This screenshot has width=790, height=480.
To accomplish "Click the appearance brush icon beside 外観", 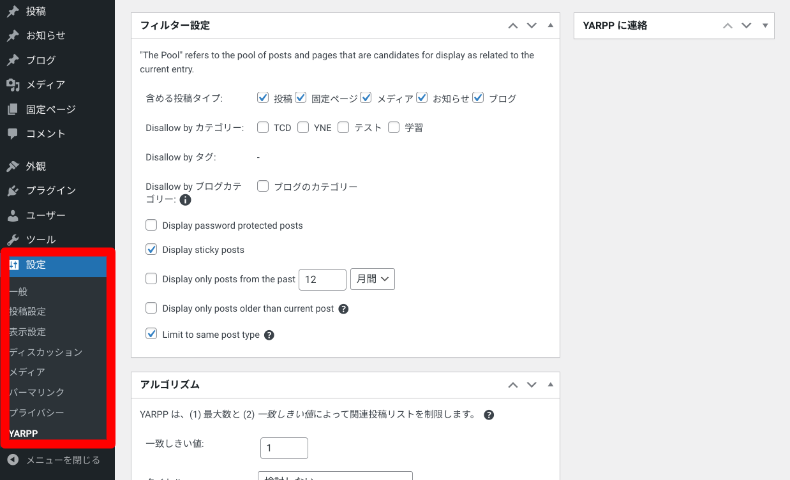I will tap(13, 166).
